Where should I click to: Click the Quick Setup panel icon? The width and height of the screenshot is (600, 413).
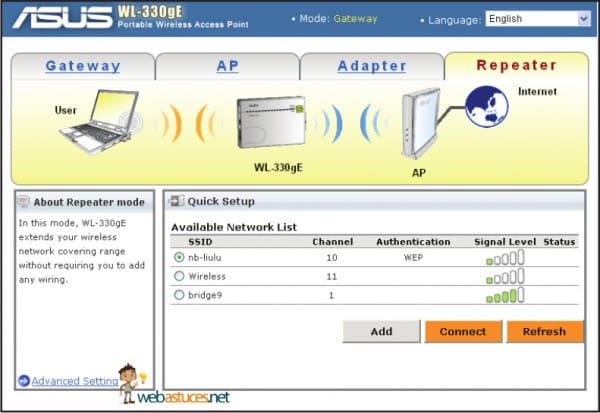176,201
